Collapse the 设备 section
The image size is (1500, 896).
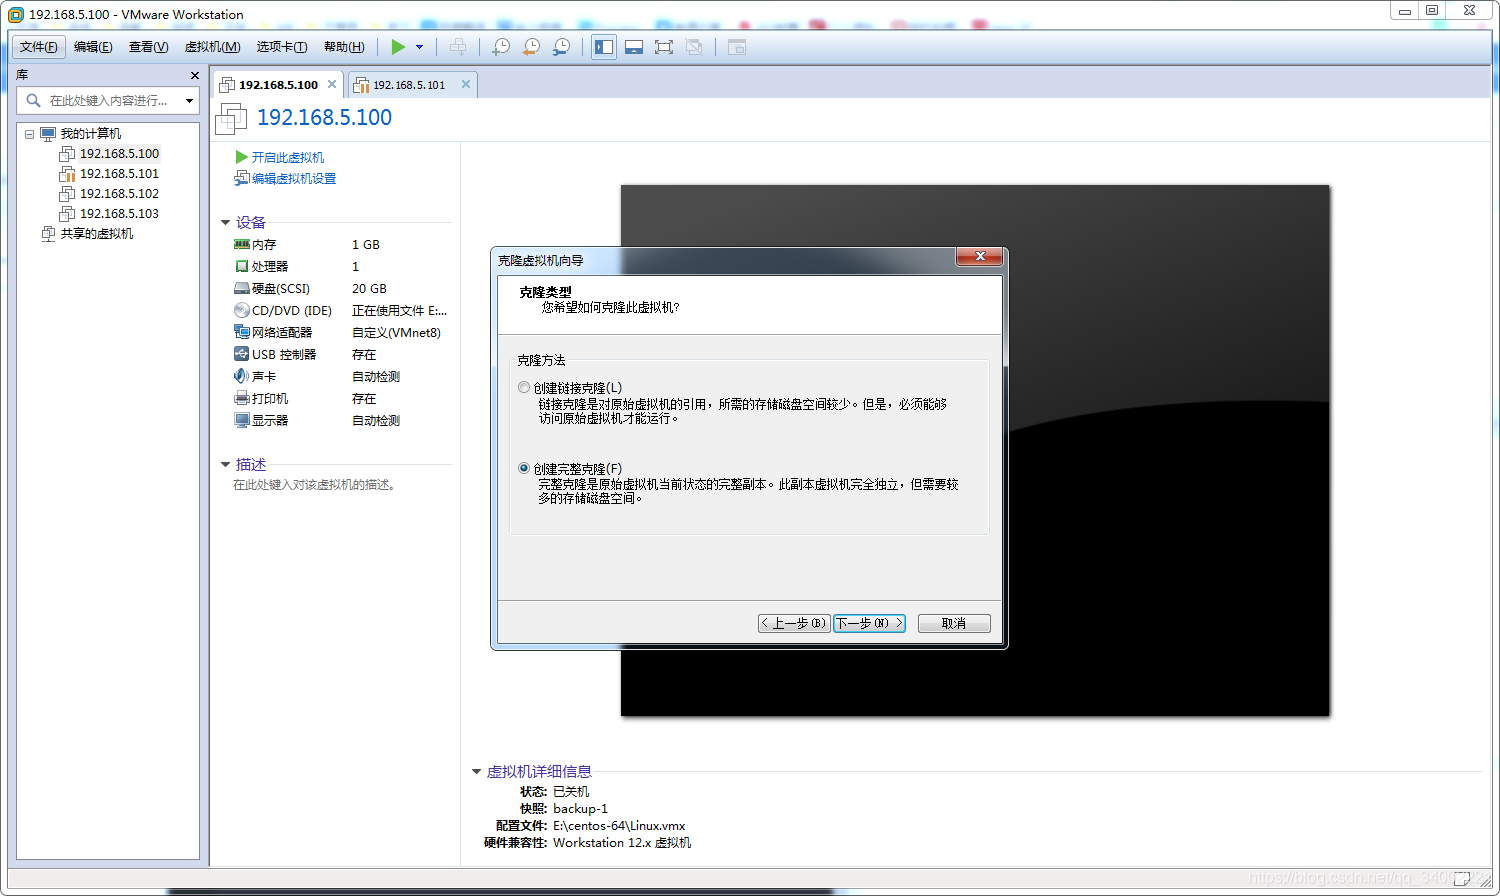coord(226,223)
